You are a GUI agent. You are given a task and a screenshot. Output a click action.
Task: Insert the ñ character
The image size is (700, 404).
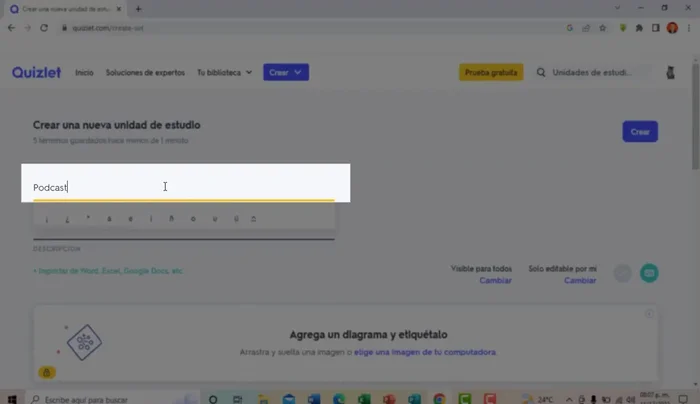point(171,219)
